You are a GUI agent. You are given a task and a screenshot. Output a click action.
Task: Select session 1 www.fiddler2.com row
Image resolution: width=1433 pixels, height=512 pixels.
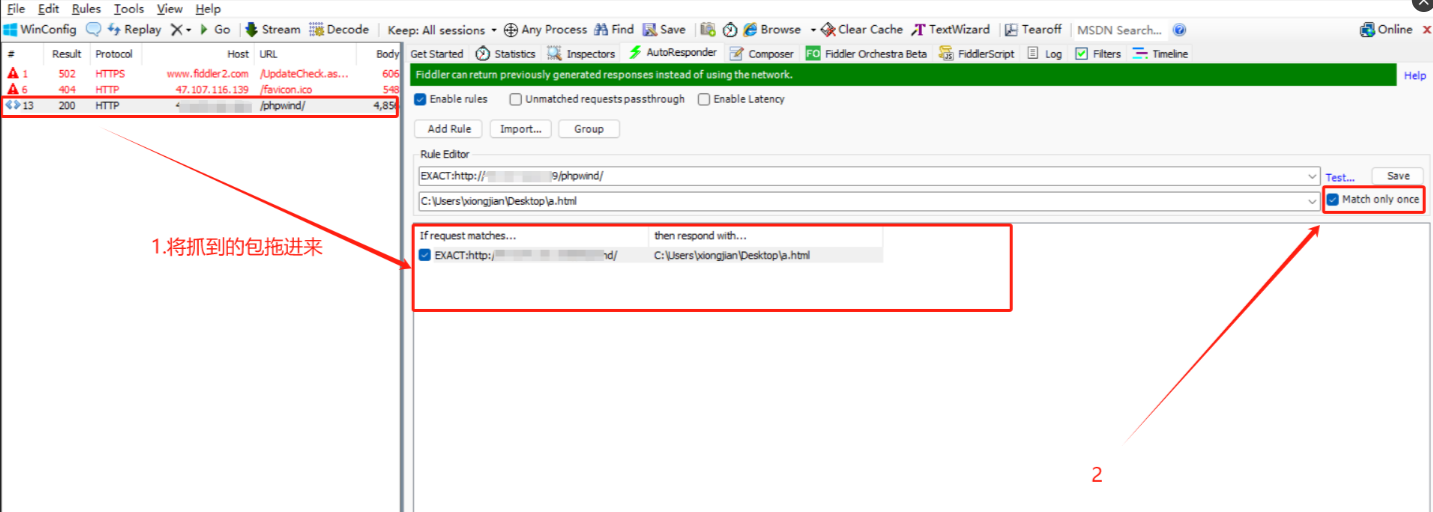[x=200, y=74]
